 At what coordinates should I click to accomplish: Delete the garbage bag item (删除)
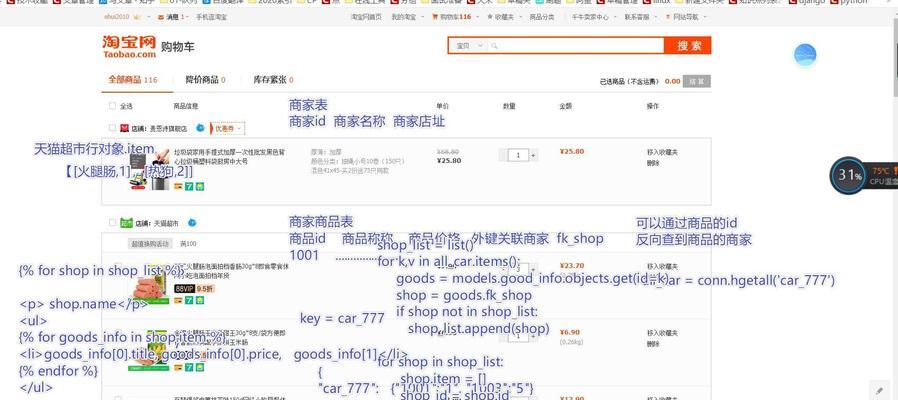(x=653, y=163)
